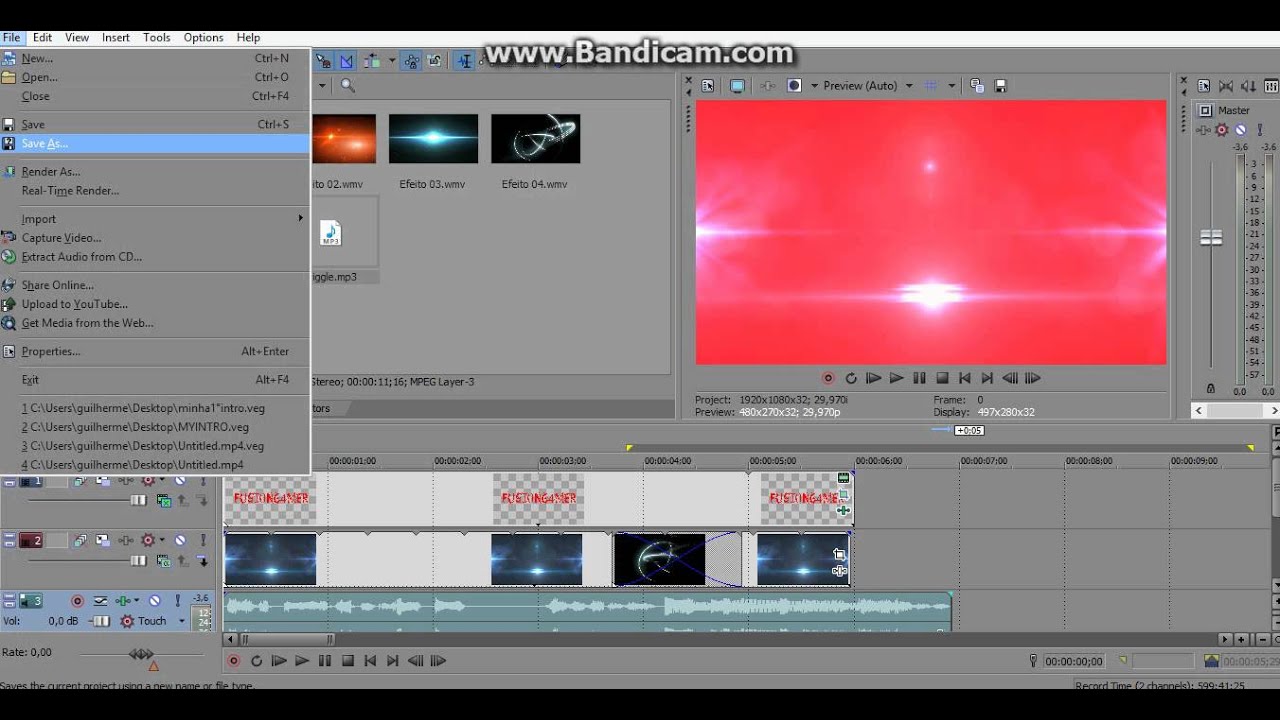Click Split Screen View icon in preview

tap(795, 86)
